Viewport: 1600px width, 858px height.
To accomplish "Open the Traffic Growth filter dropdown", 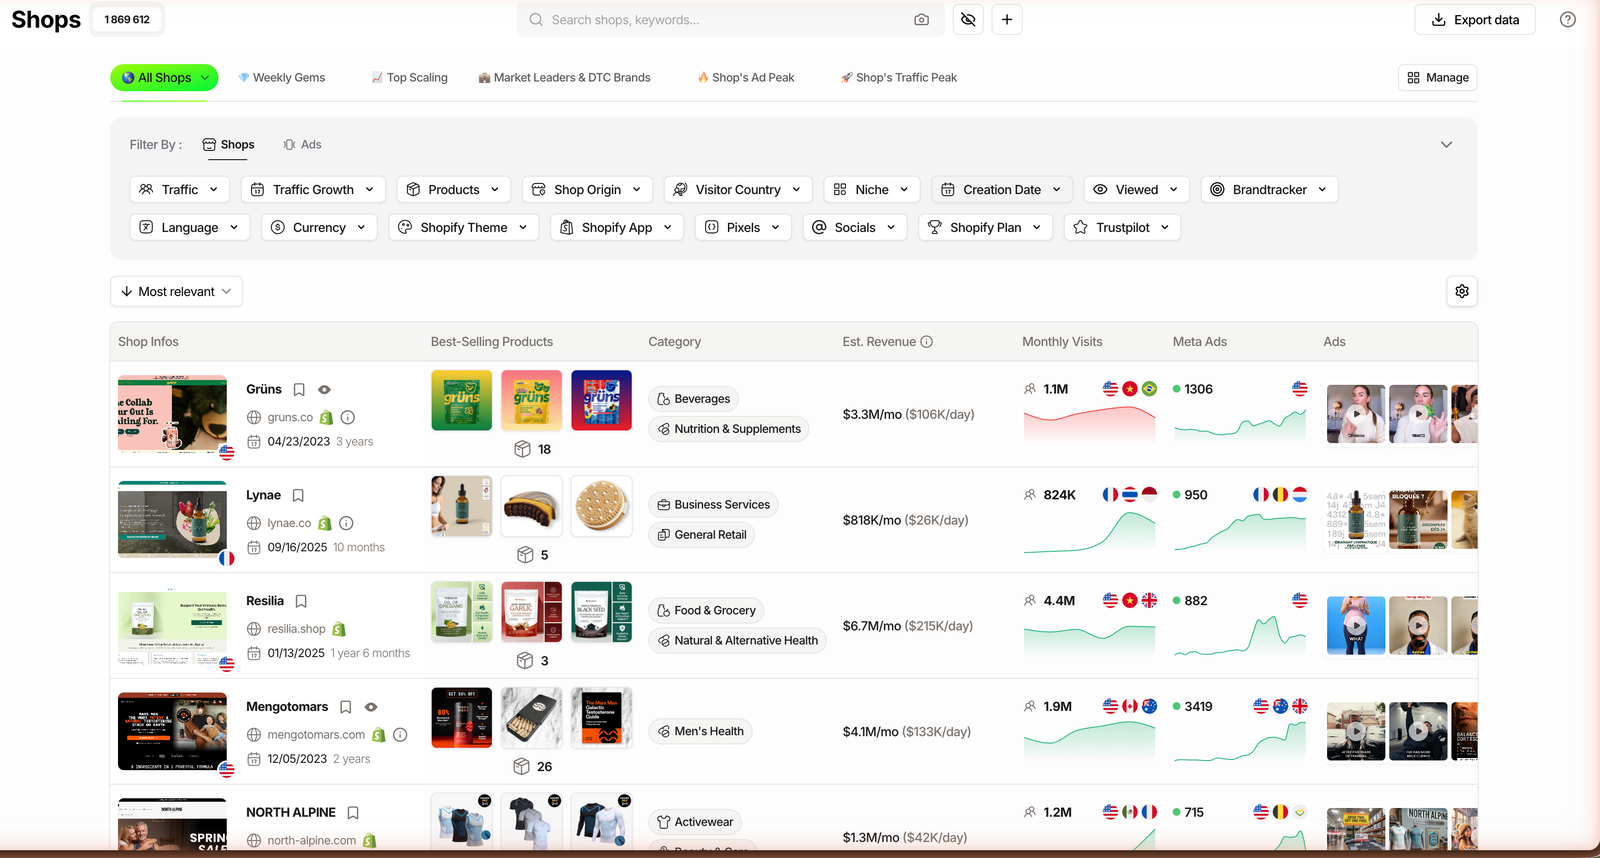I will click(313, 190).
